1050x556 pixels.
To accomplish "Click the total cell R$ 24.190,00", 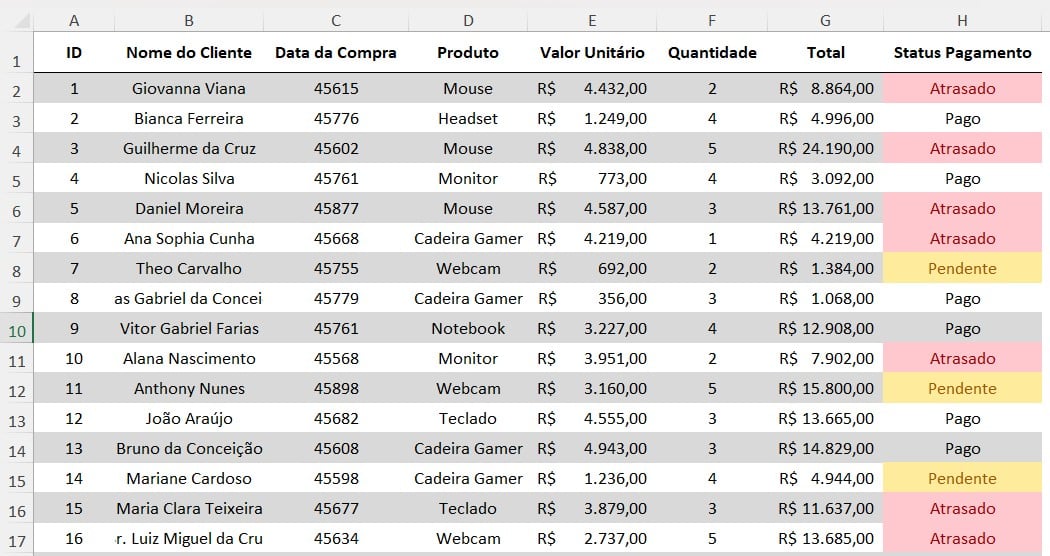I will 826,149.
